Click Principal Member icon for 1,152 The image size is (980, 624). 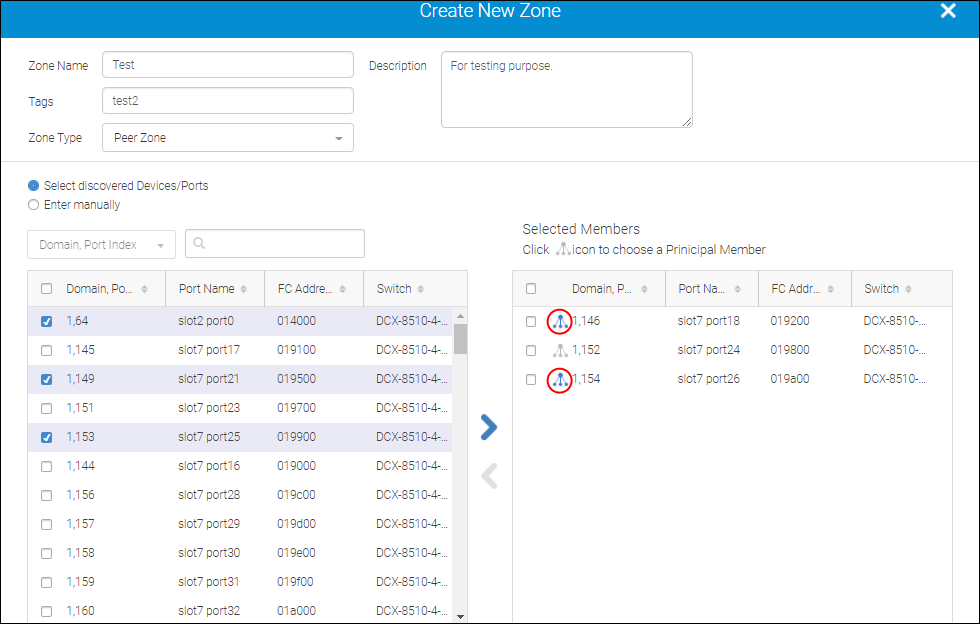pyautogui.click(x=560, y=349)
